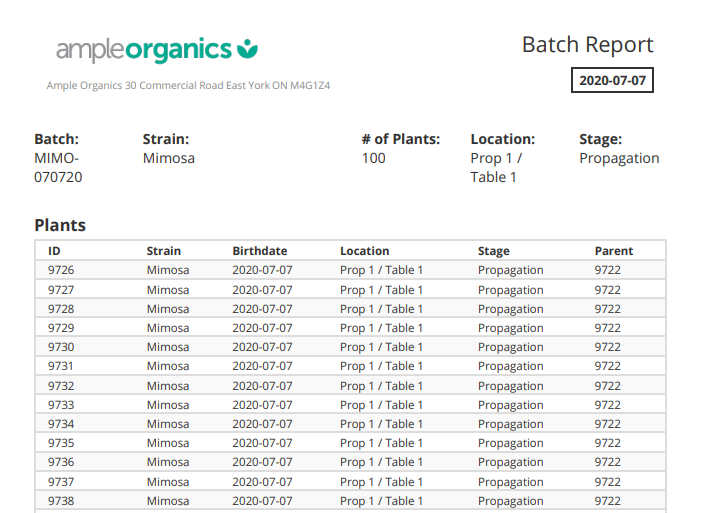Click the Ample Organics leaf logo icon

click(249, 48)
